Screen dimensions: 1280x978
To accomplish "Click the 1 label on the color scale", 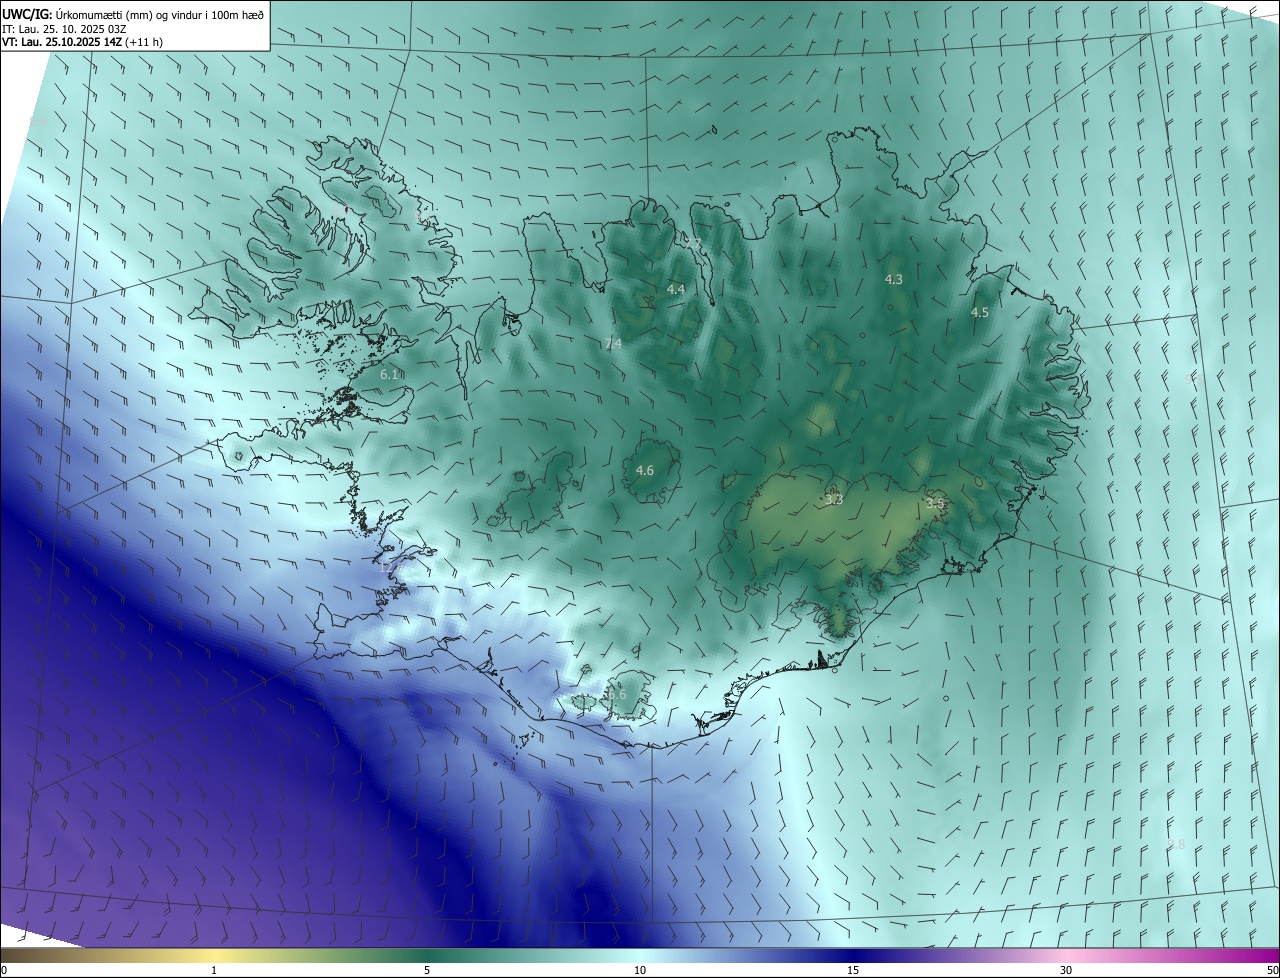I will [x=214, y=970].
